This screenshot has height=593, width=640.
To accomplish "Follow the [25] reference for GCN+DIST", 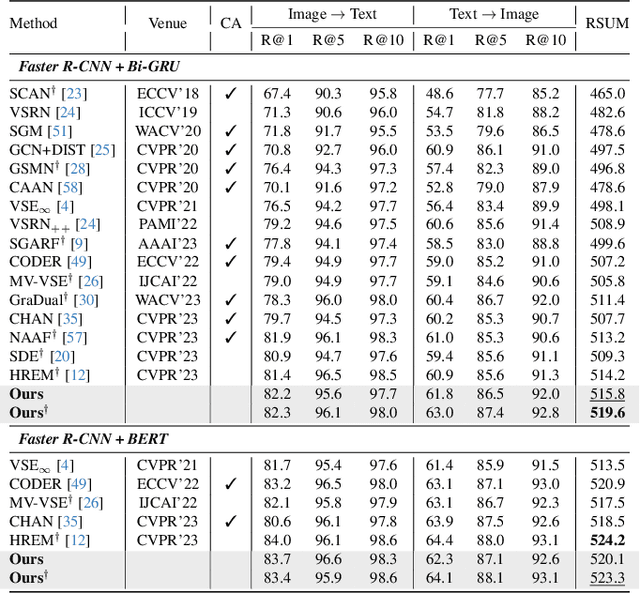I will [x=104, y=150].
